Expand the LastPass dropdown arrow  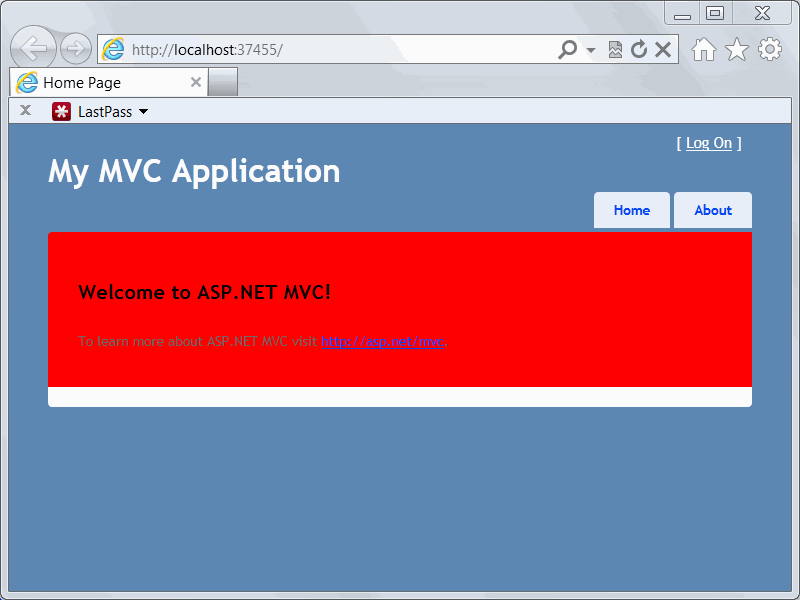pyautogui.click(x=144, y=111)
